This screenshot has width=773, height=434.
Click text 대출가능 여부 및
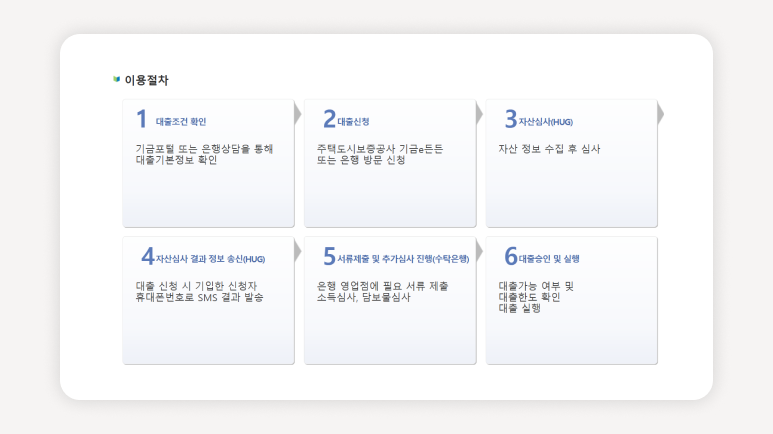[x=536, y=286]
